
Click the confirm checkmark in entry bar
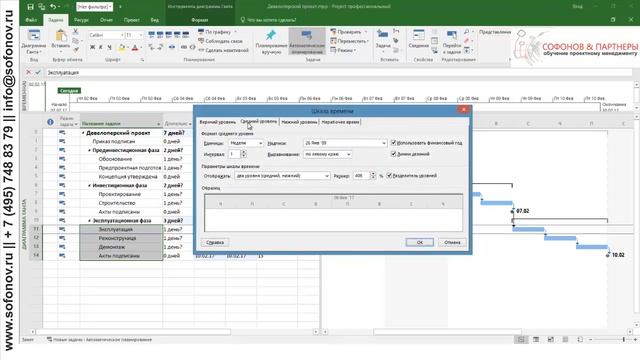(38, 72)
